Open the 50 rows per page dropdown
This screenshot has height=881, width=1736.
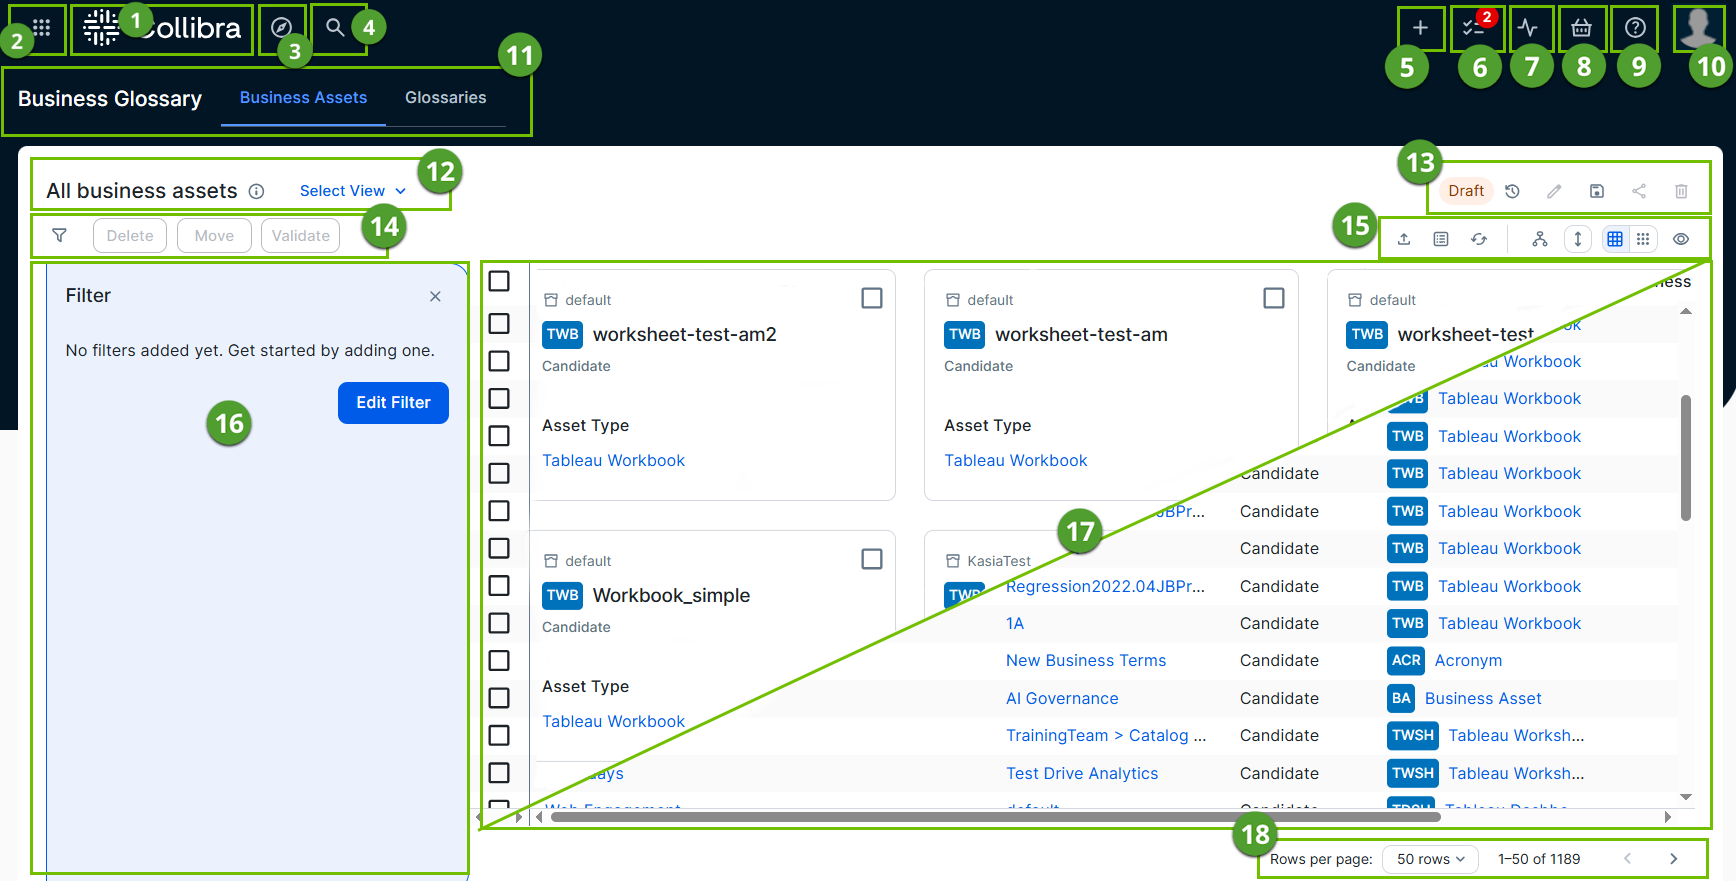pos(1430,859)
